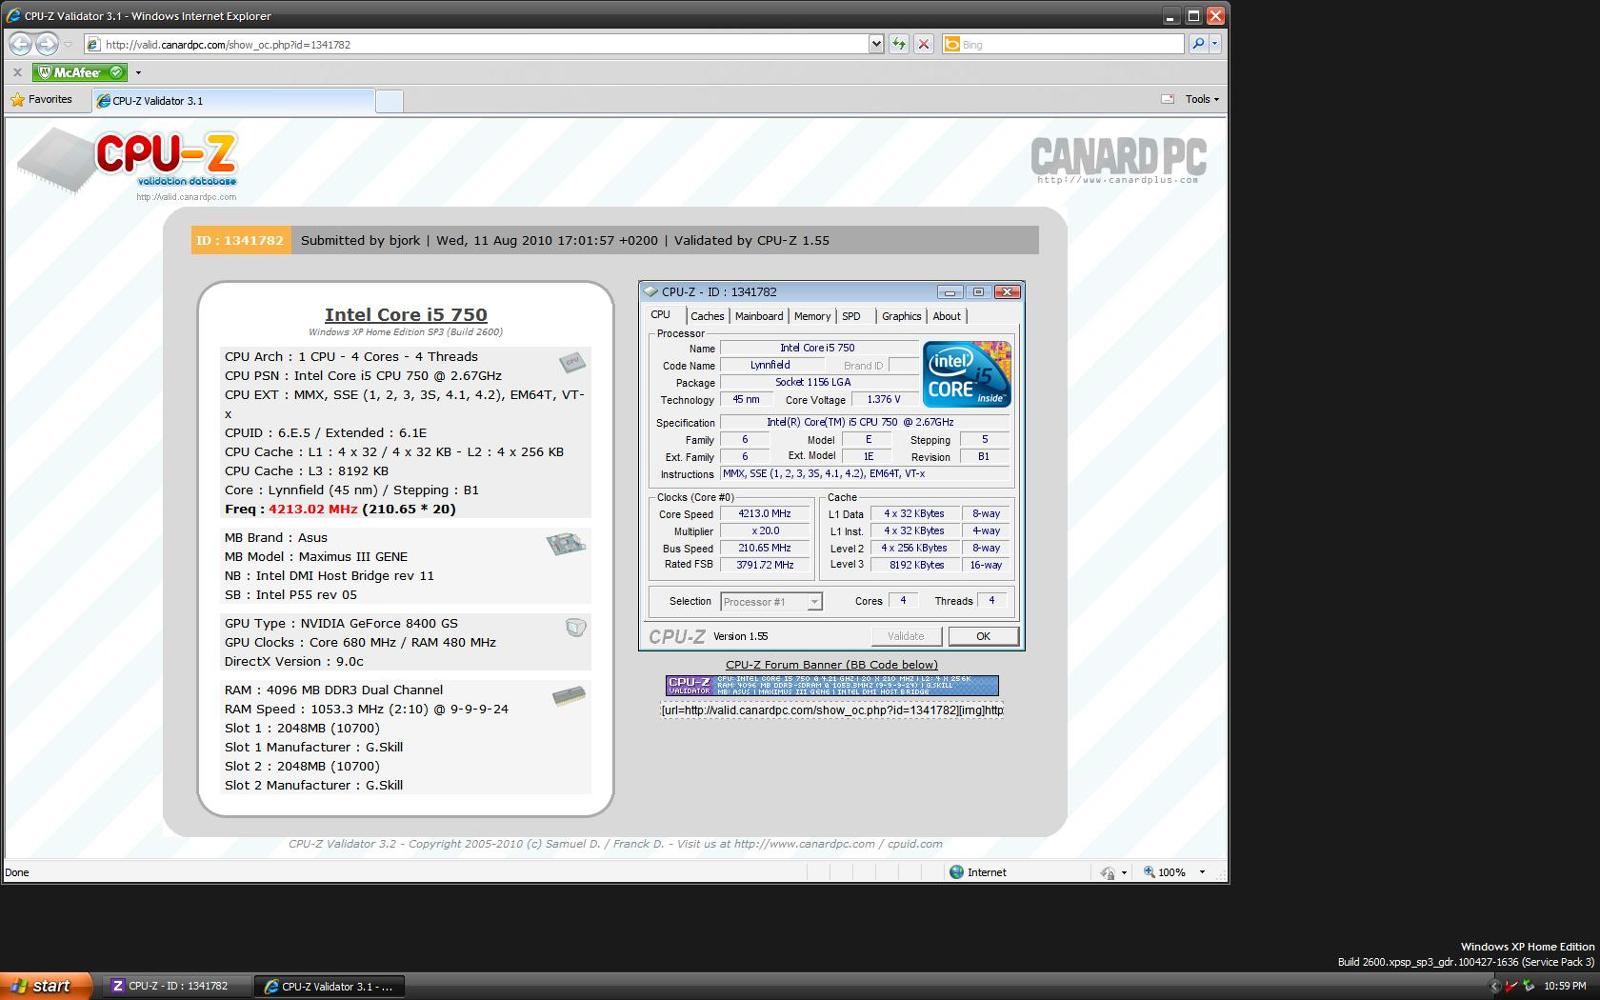Switch to the Graphics tab in CPU-Z

[x=901, y=316]
